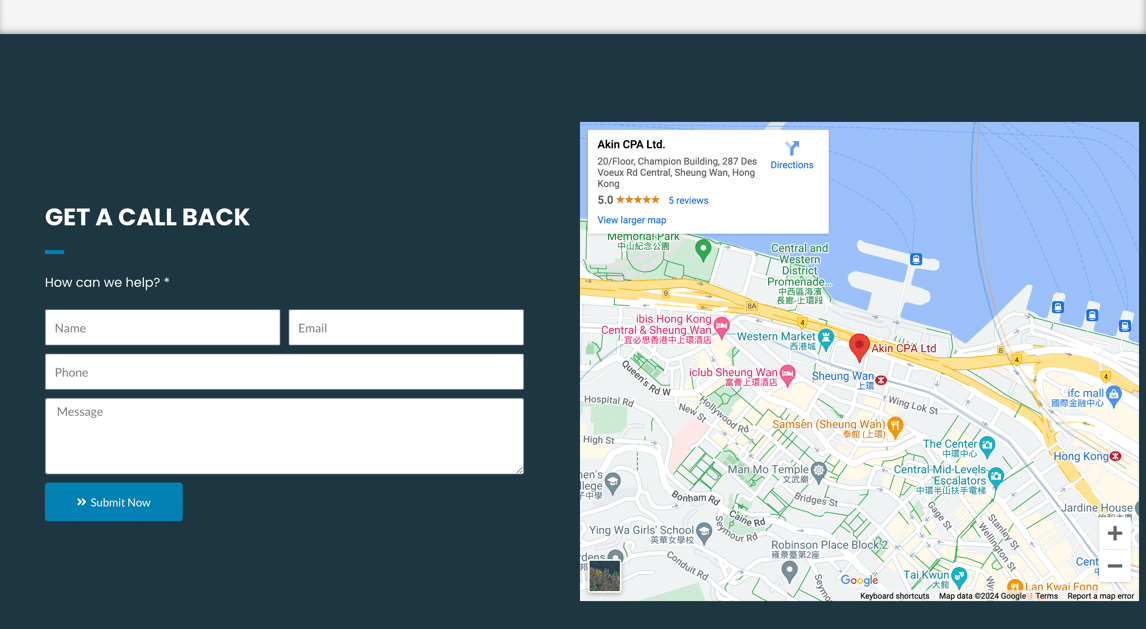Image resolution: width=1146 pixels, height=629 pixels.
Task: Click the iclub Sheung Wan hotel icon
Action: tap(787, 375)
